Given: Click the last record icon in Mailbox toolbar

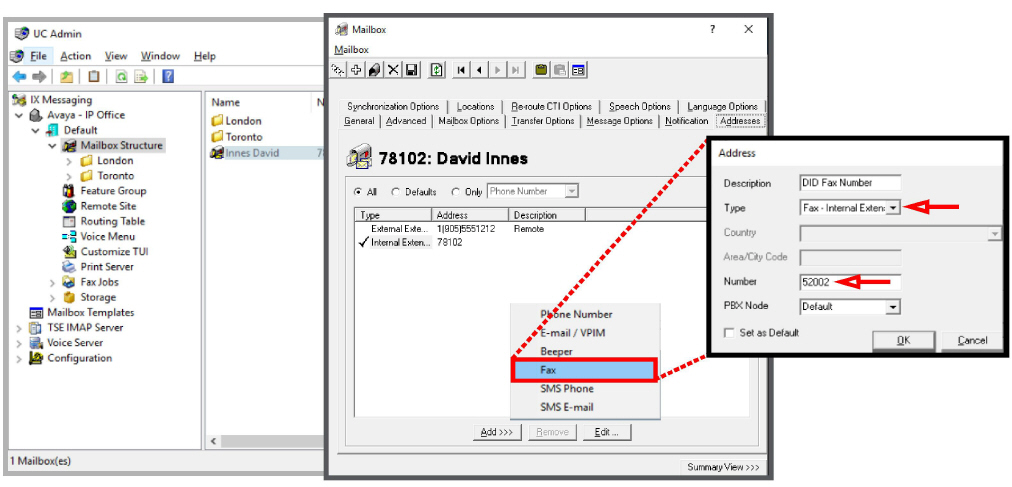Looking at the screenshot, I should [515, 70].
